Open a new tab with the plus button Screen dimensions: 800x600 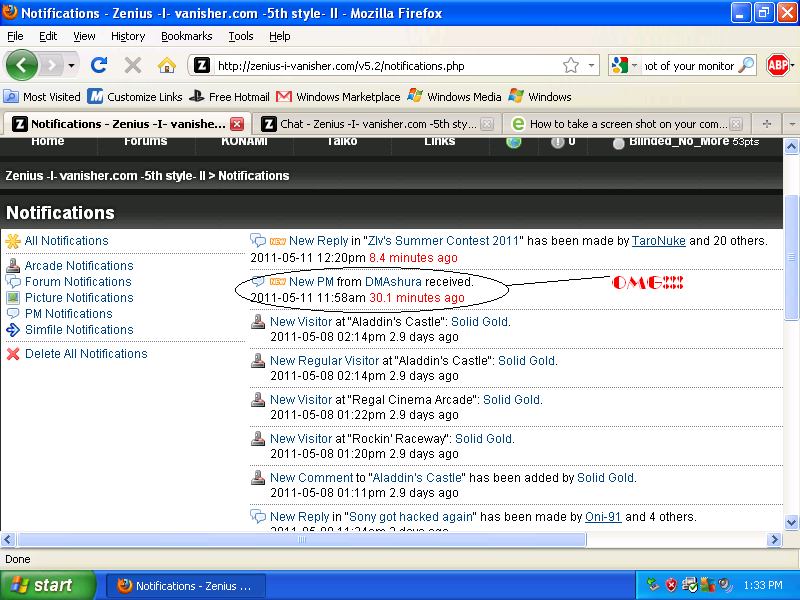pos(766,123)
